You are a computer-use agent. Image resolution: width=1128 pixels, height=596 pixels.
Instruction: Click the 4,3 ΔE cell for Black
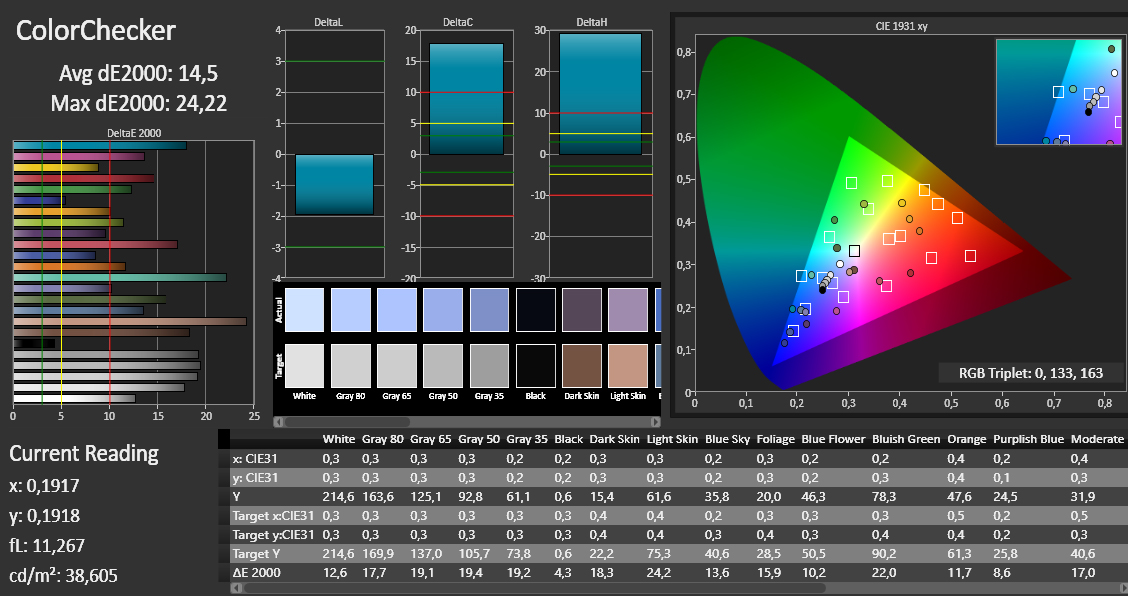564,573
